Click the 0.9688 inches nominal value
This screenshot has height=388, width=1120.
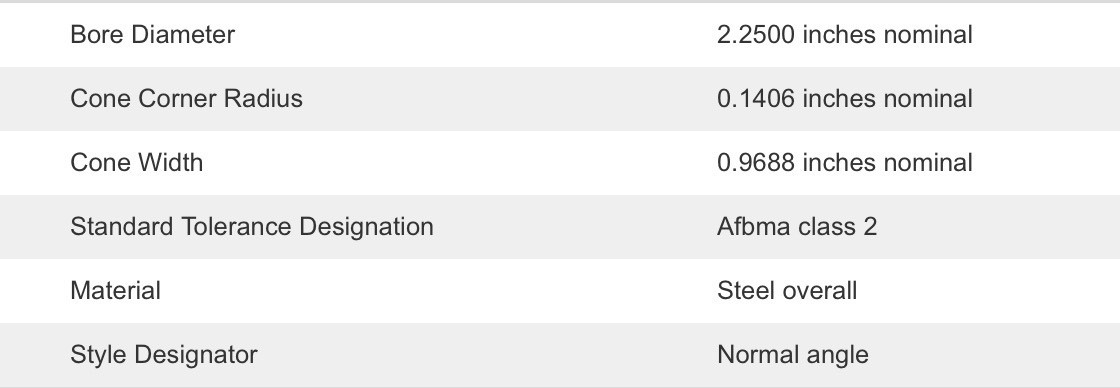click(844, 162)
